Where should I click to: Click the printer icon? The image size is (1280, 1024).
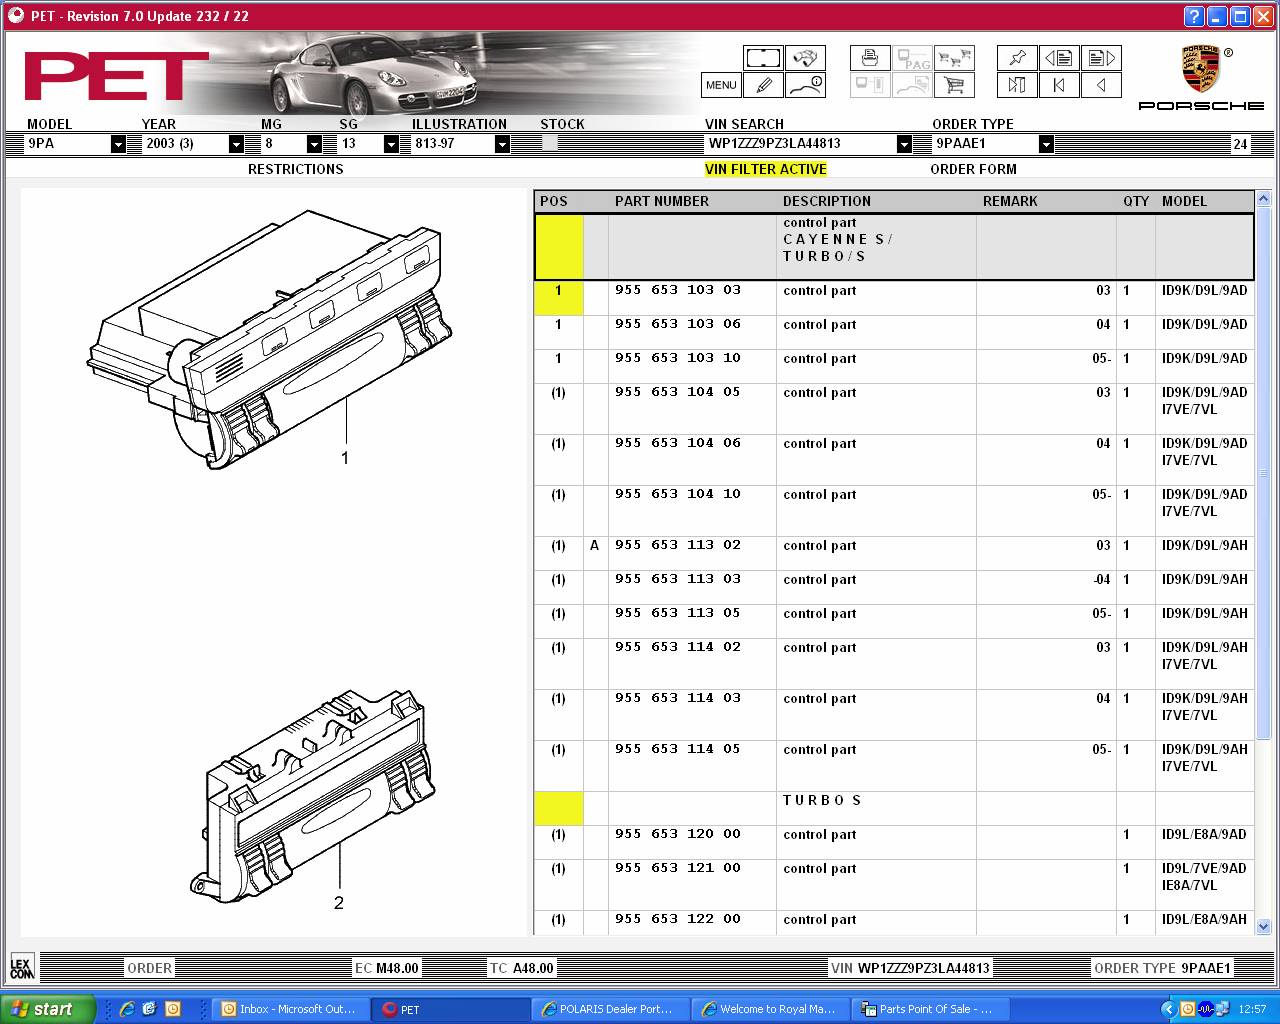[x=869, y=58]
